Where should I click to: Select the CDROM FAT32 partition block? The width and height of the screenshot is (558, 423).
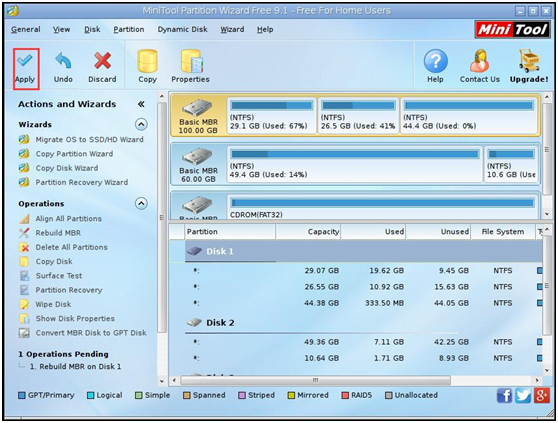click(x=383, y=207)
